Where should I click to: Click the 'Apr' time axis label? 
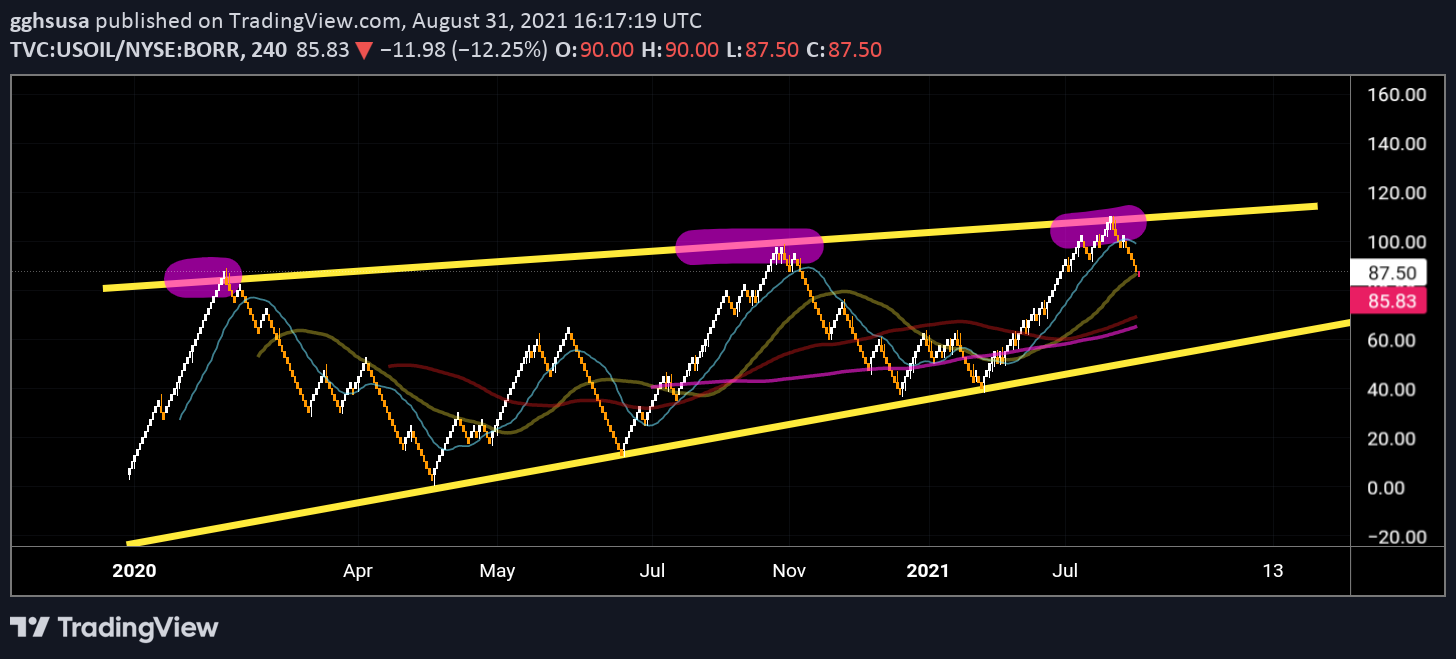pos(358,571)
